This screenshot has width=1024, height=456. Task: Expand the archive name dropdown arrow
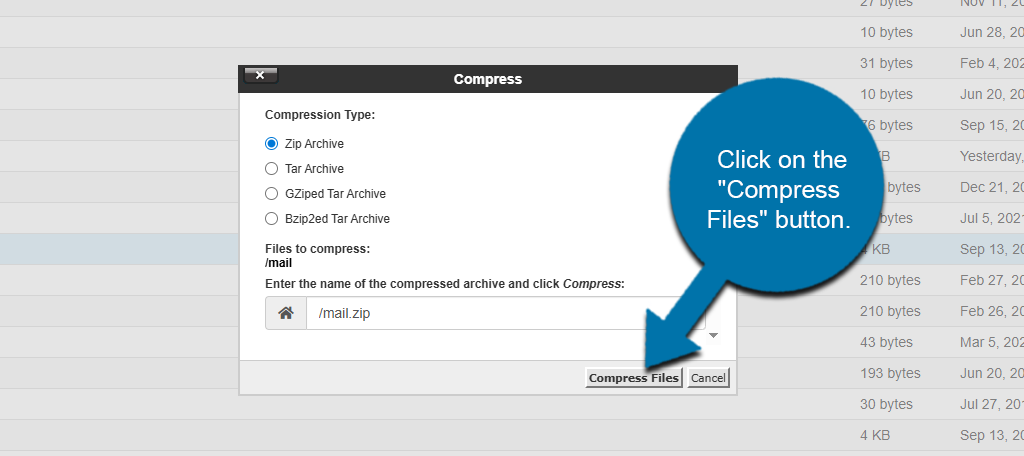[x=713, y=336]
